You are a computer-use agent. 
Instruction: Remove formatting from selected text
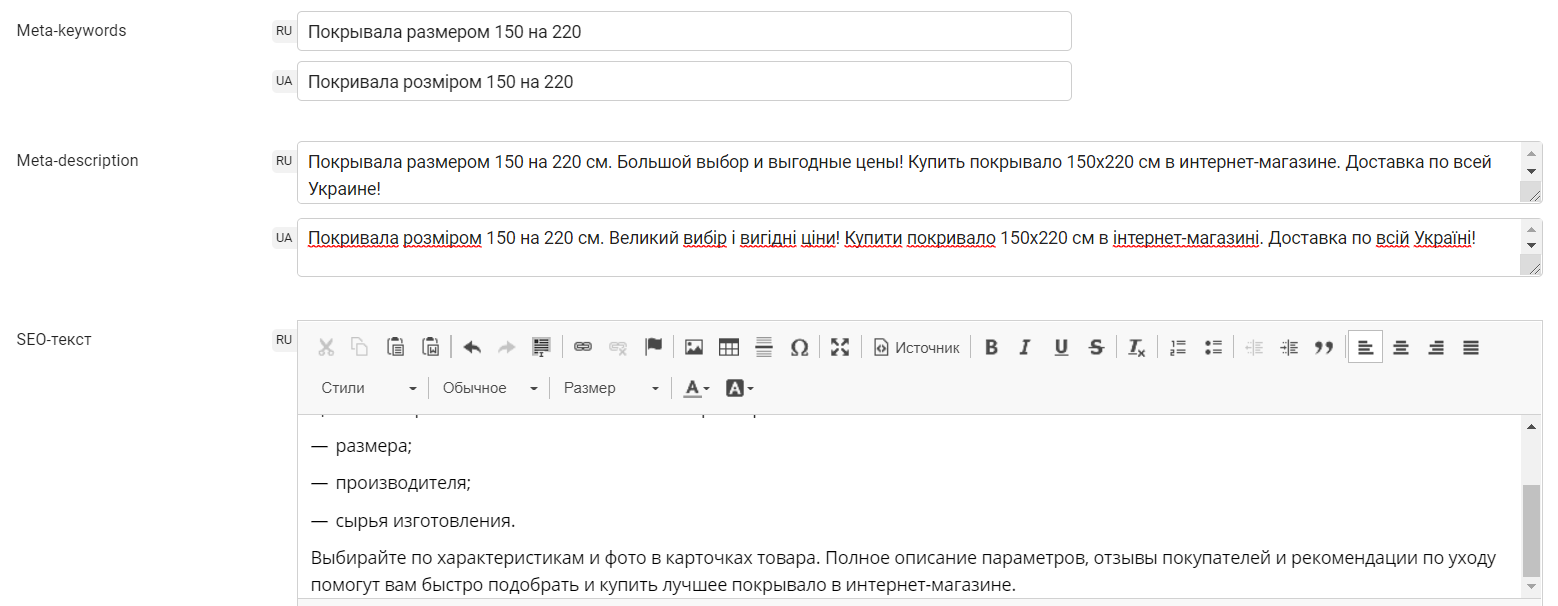1136,348
